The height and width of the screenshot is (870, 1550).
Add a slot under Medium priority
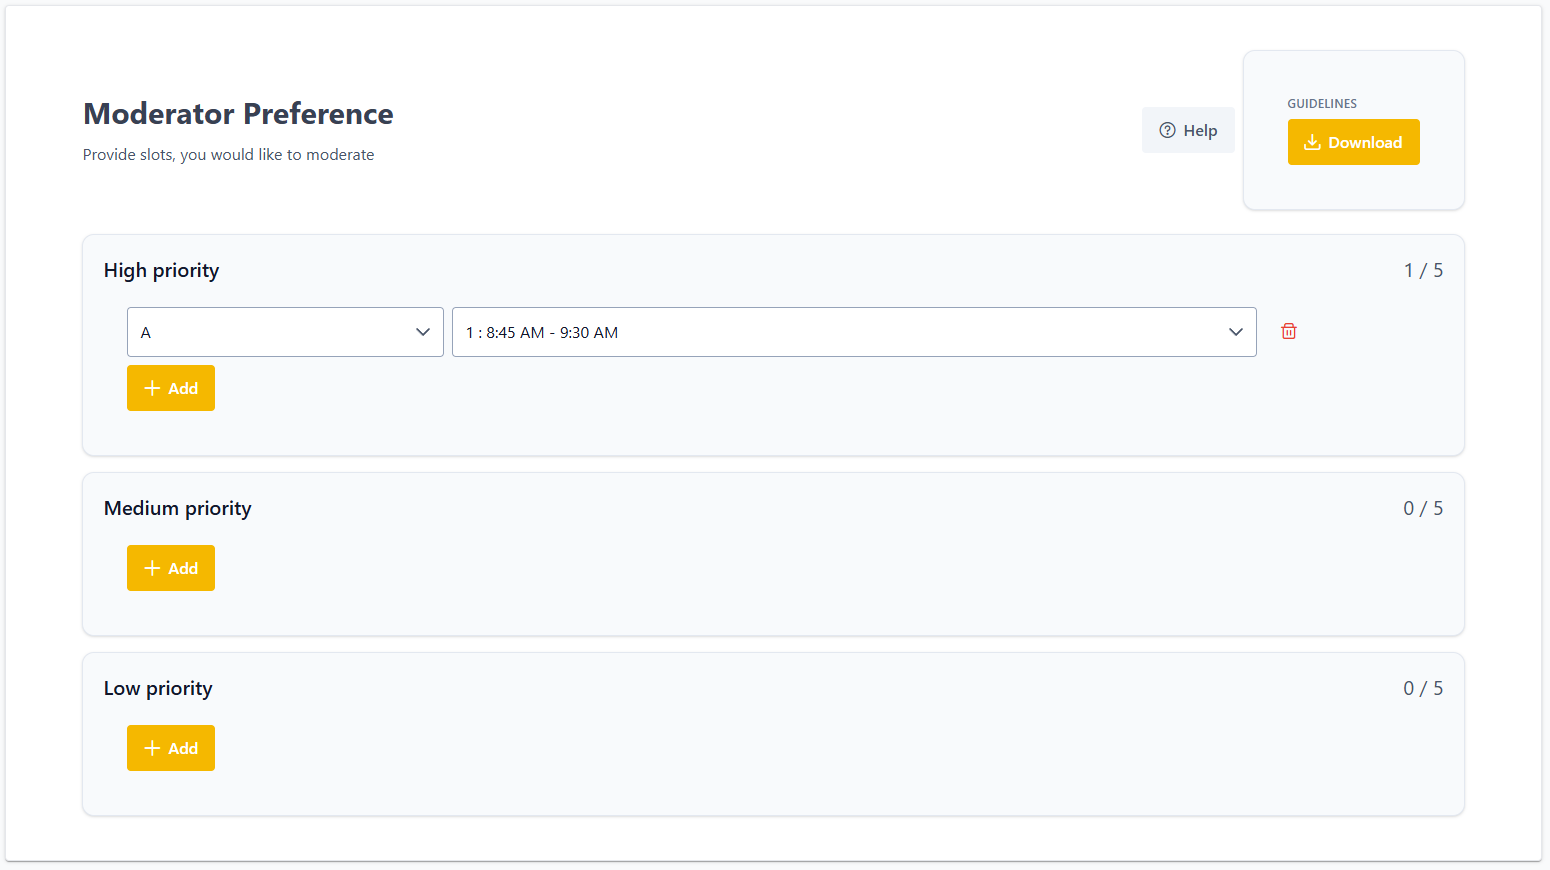(171, 568)
